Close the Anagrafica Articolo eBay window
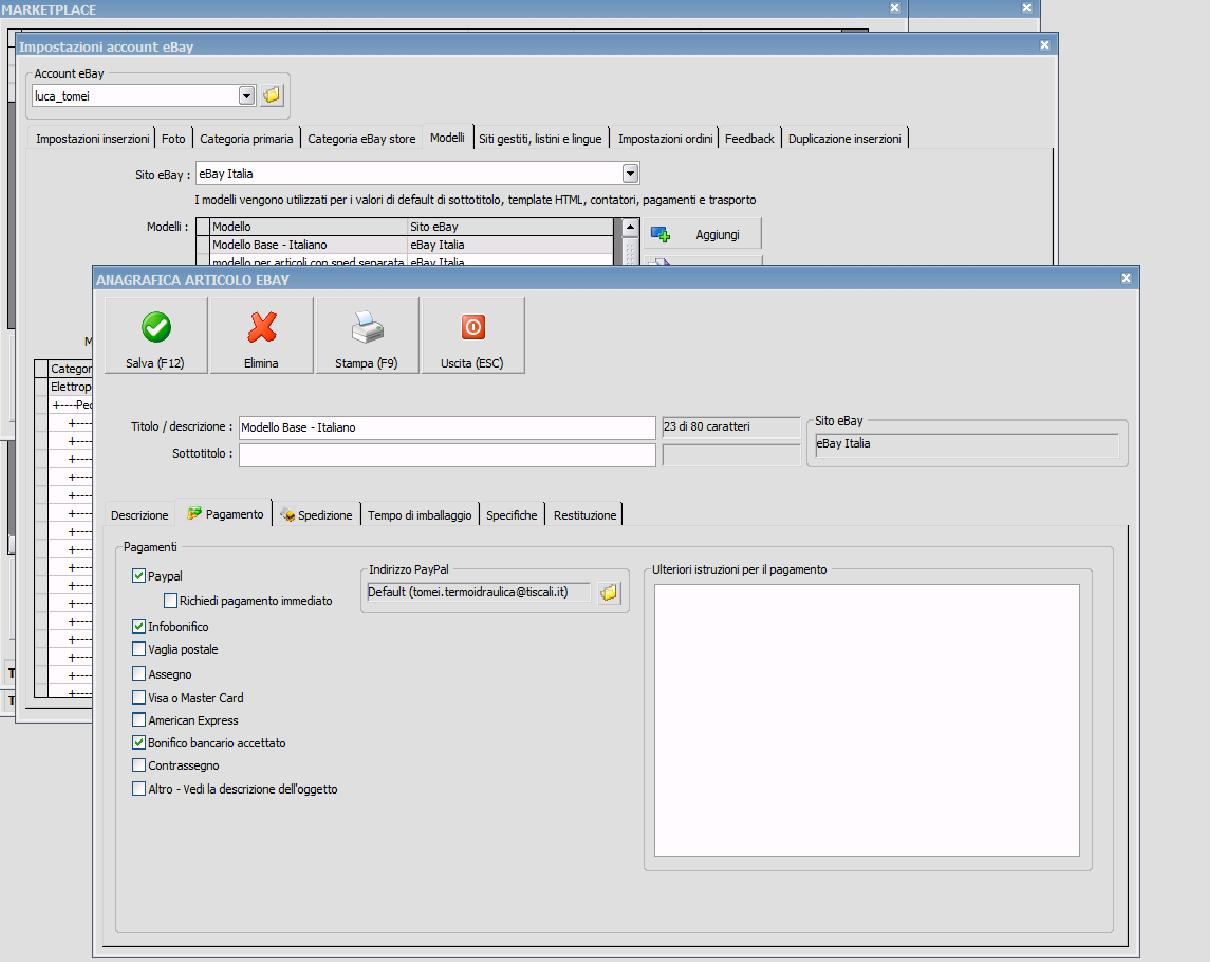Image resolution: width=1210 pixels, height=962 pixels. click(1126, 279)
